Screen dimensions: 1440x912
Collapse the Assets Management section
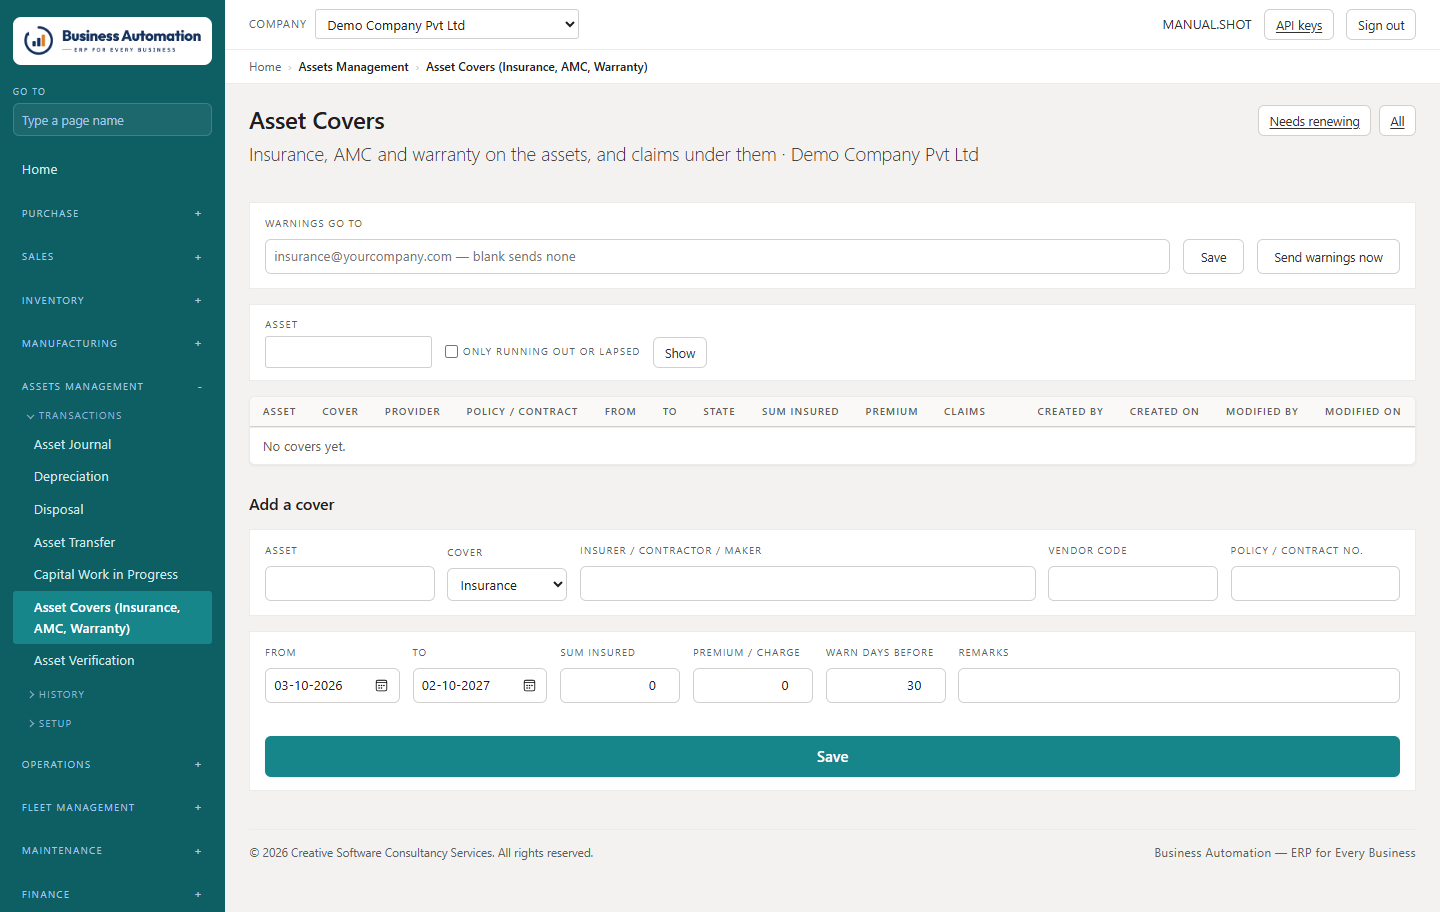[112, 387]
